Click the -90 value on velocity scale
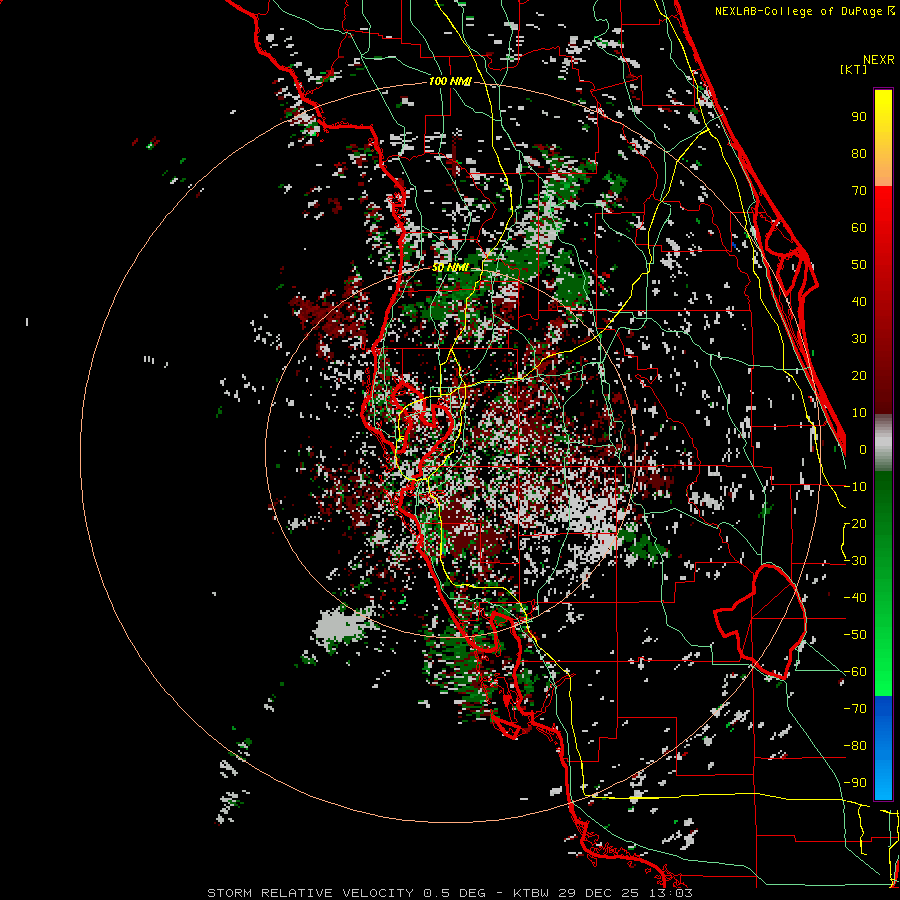Screen dimensions: 900x900 [855, 783]
